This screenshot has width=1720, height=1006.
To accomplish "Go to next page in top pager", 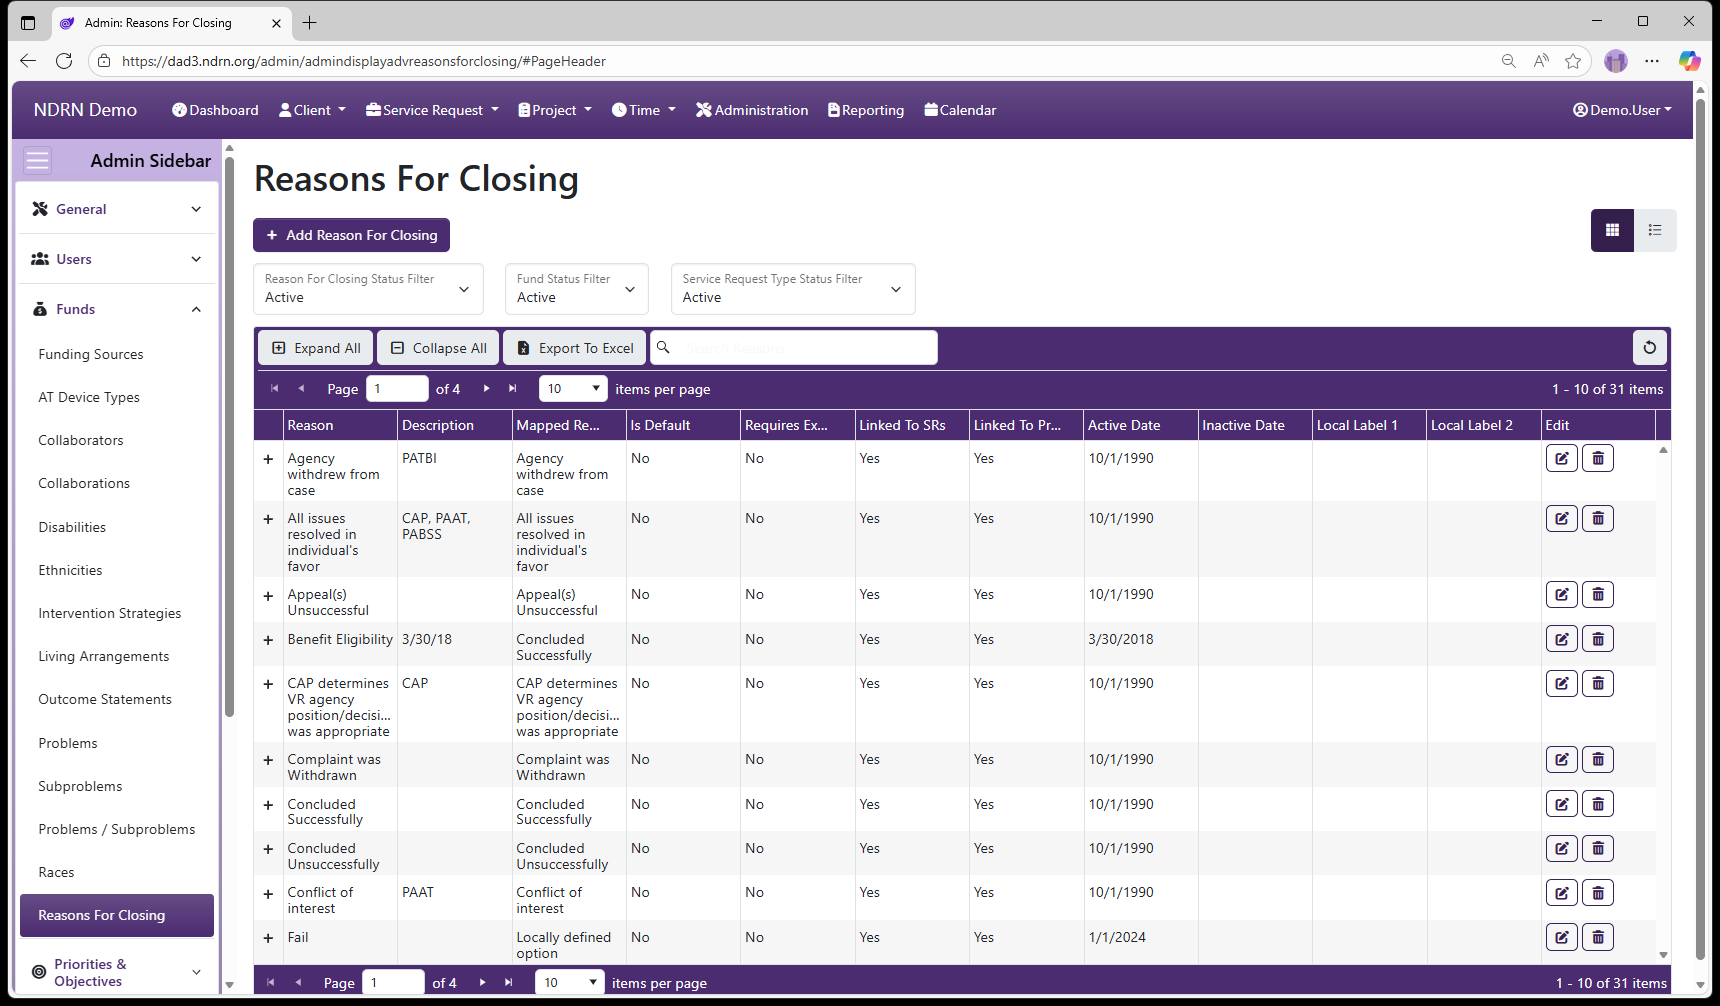I will (x=486, y=389).
